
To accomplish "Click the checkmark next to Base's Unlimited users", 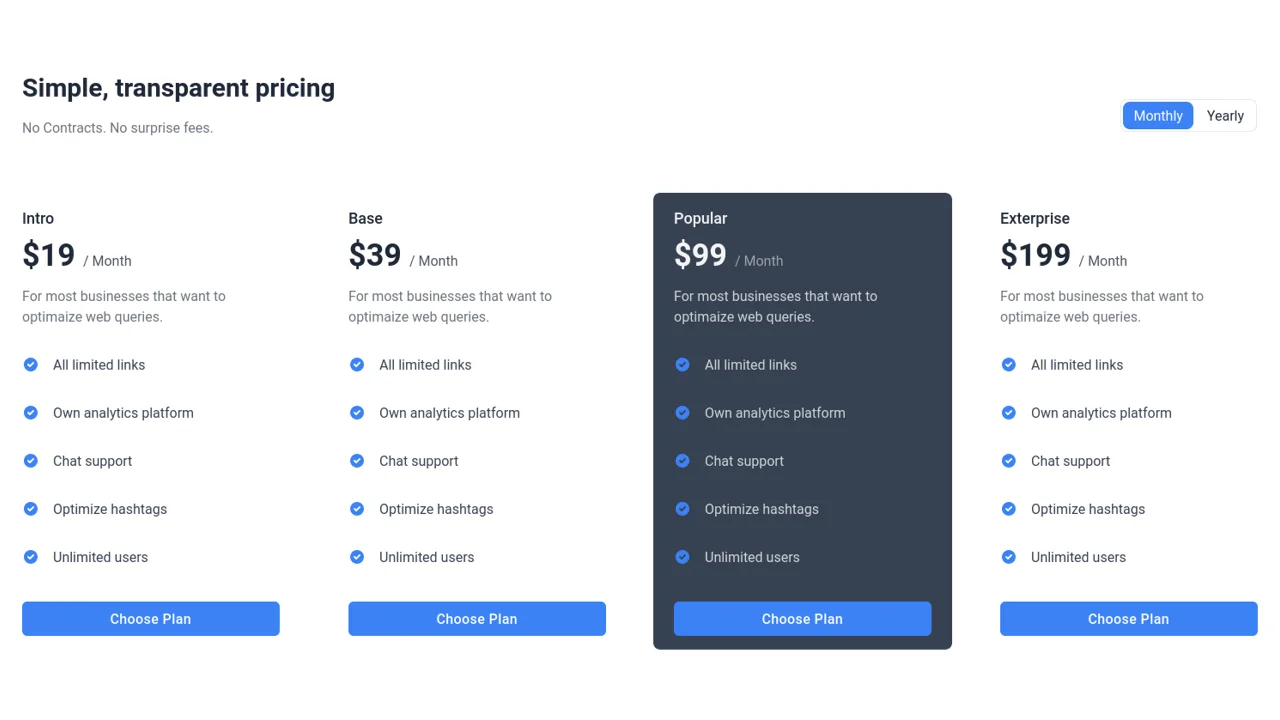I will (357, 557).
